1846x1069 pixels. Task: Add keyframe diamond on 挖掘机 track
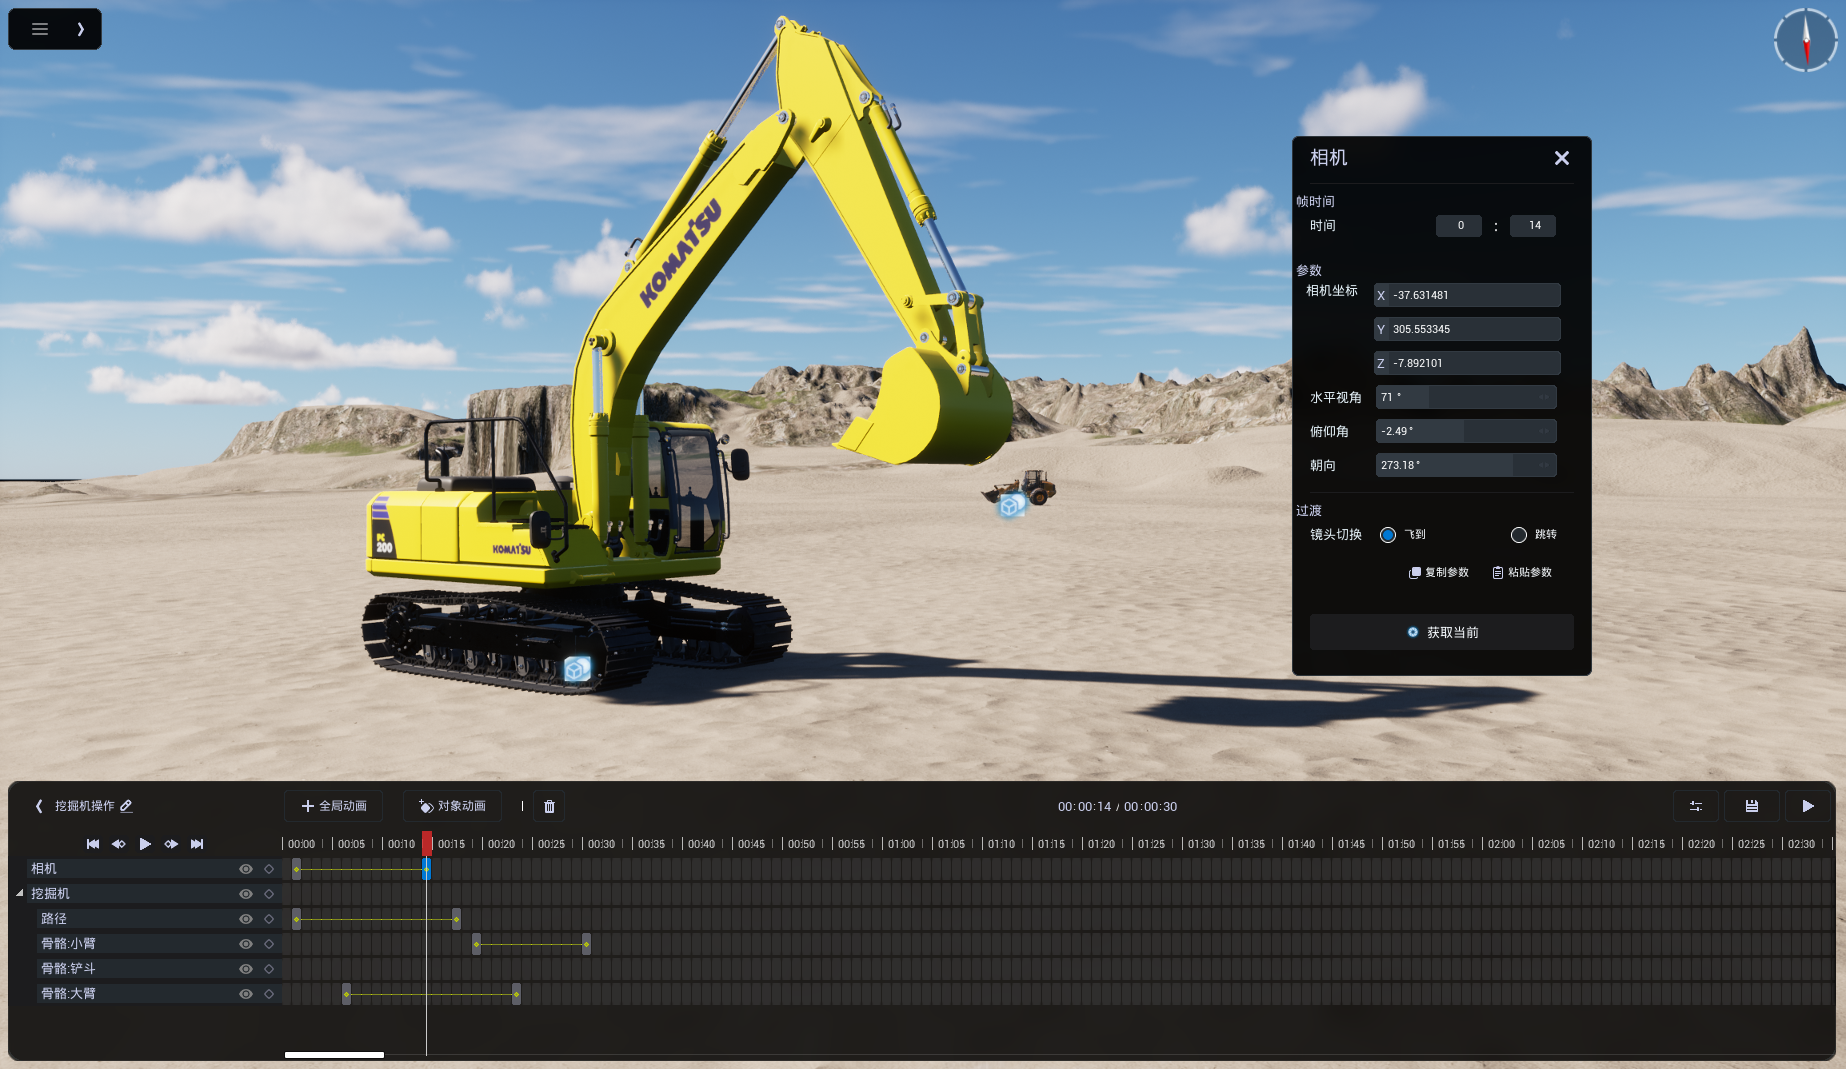269,894
